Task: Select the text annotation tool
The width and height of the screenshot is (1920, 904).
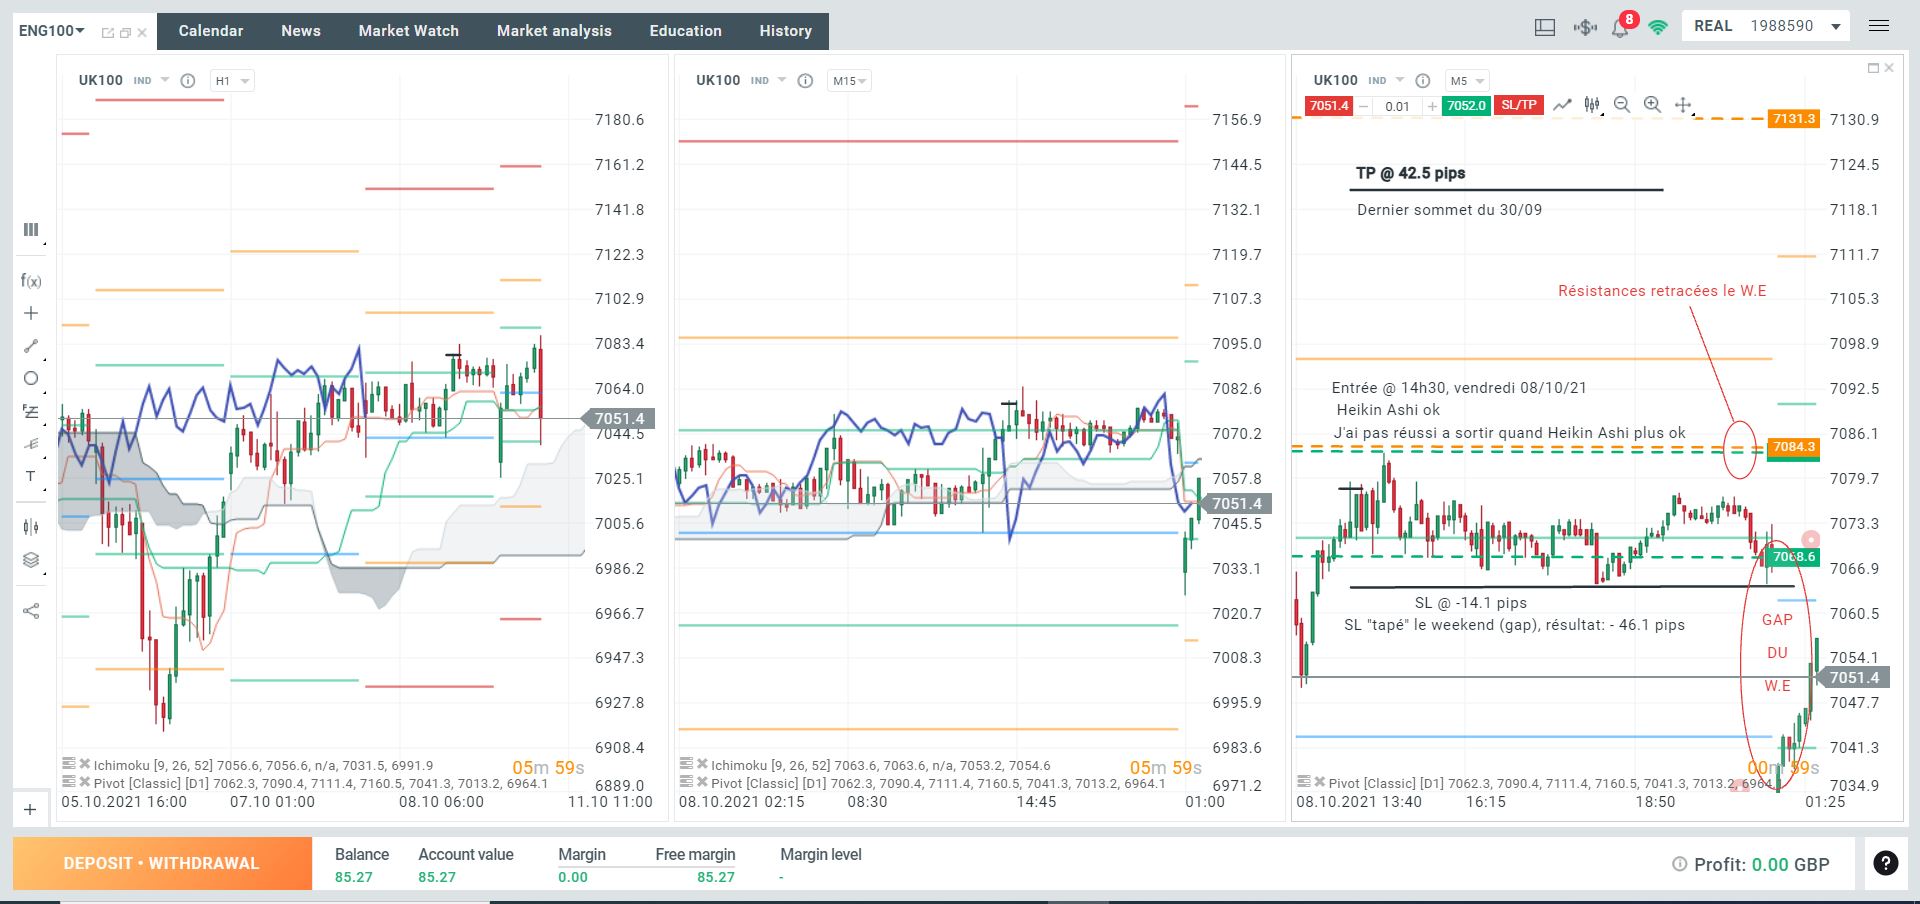Action: [31, 476]
